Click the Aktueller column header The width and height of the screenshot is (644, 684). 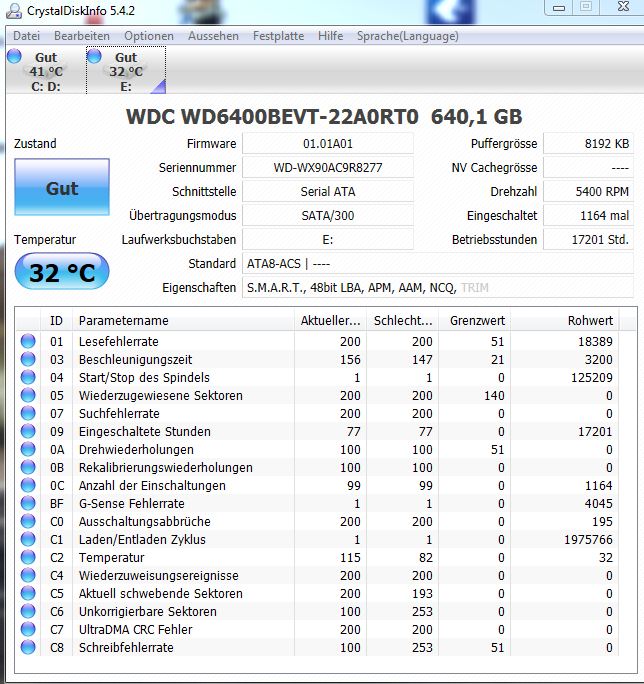330,321
